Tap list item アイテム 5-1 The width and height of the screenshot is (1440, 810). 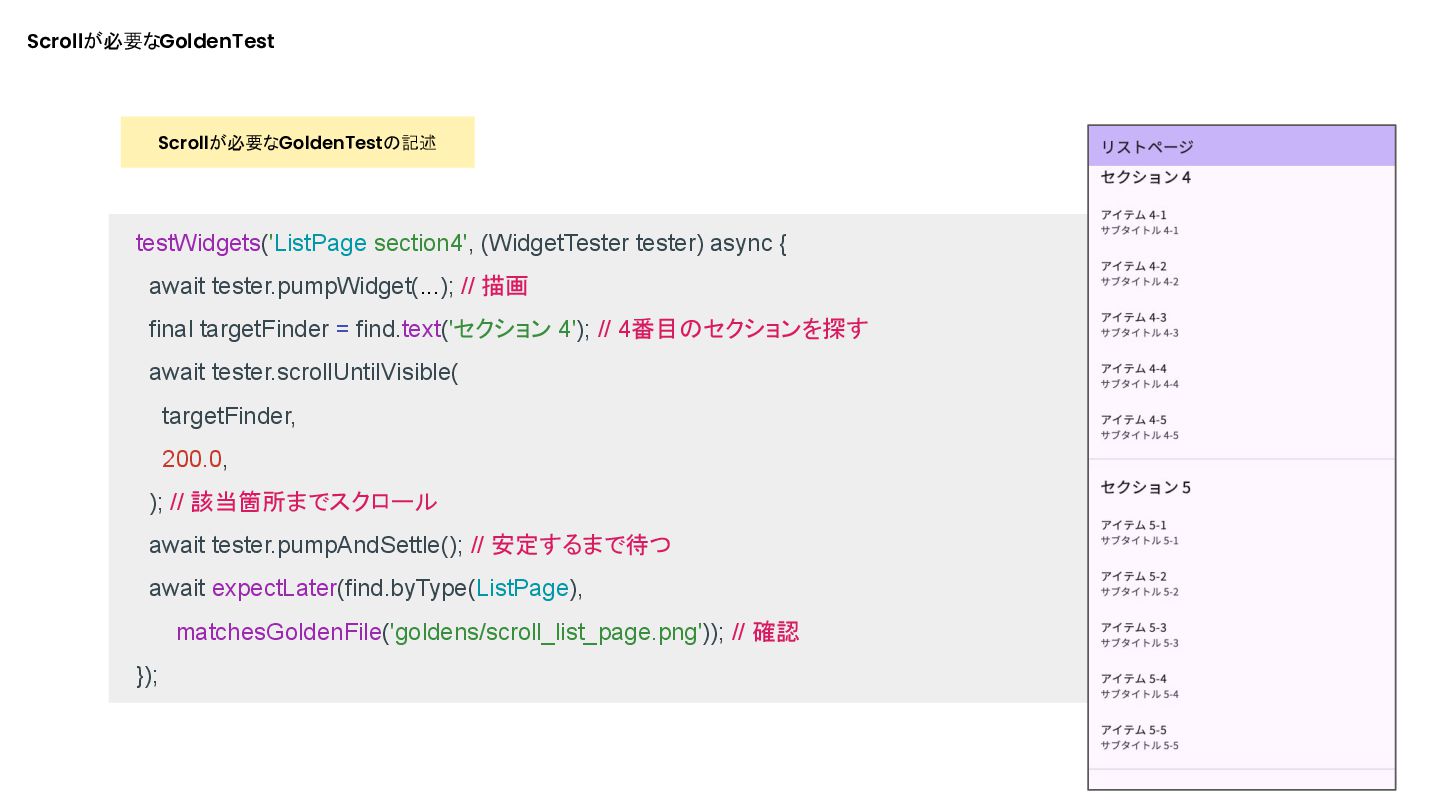1140,532
